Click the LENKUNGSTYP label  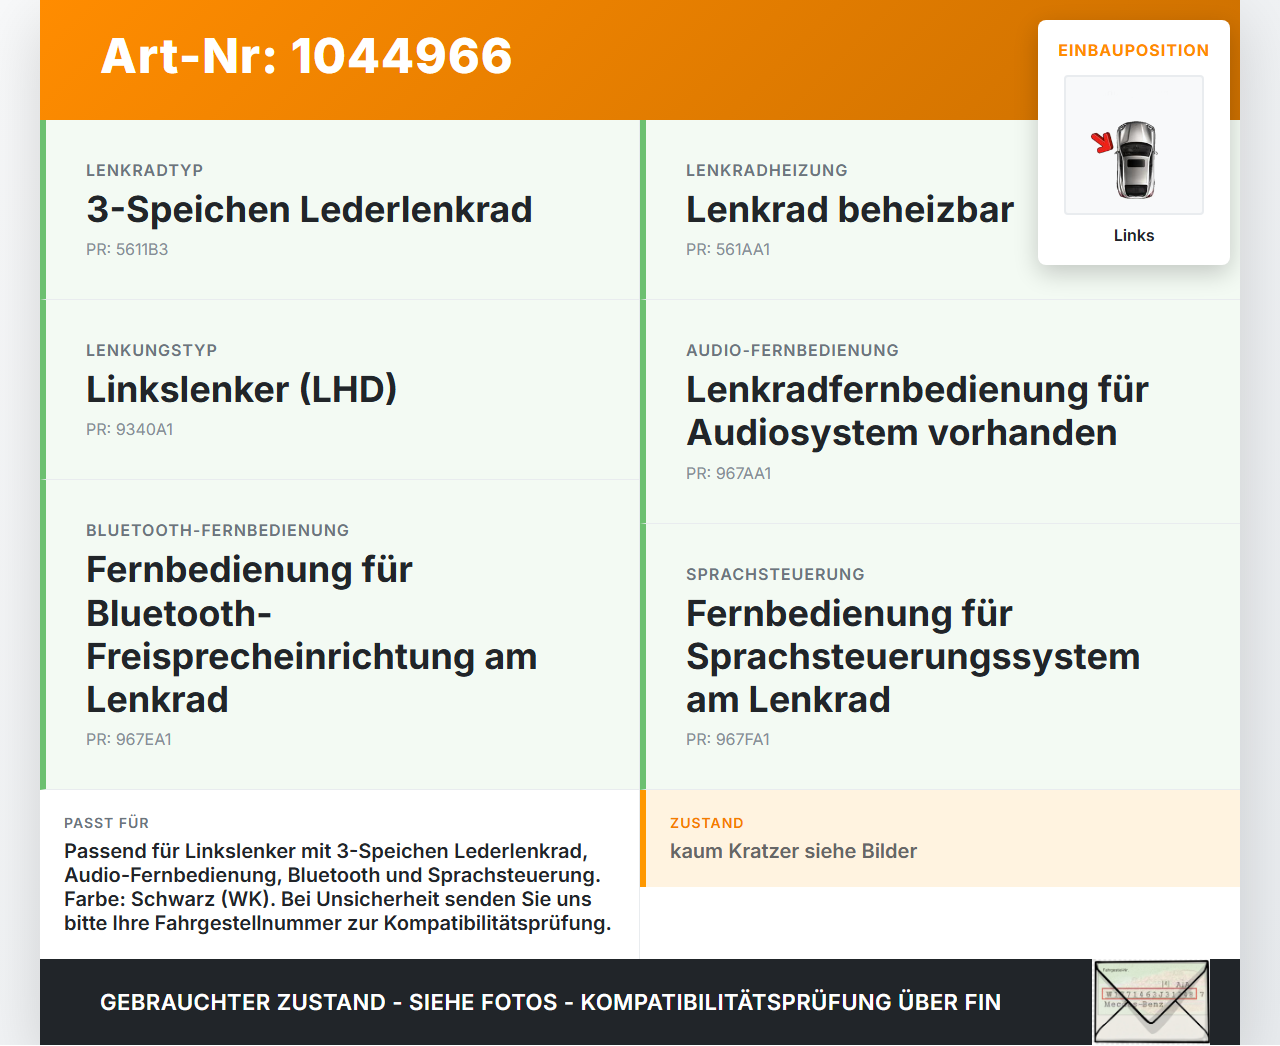pyautogui.click(x=152, y=350)
